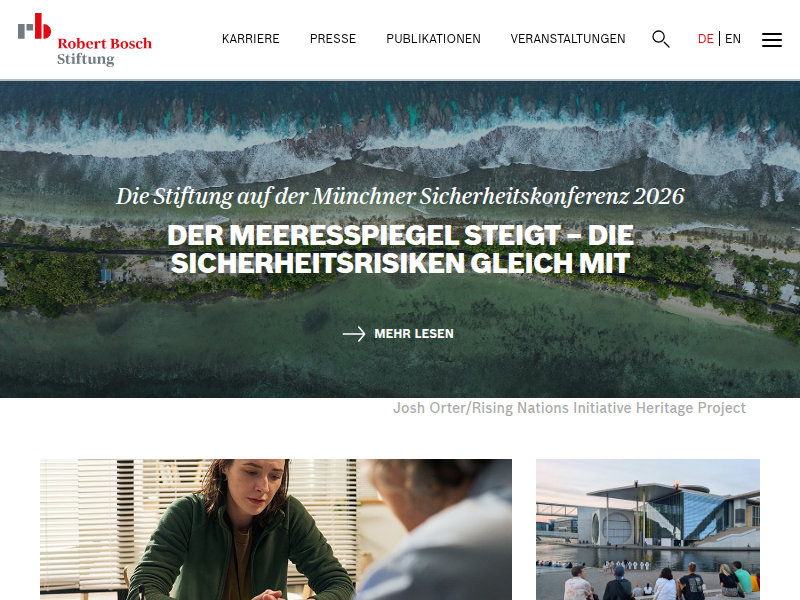Open the Meeresspiegel steigt headline
Screen dimensions: 800x600
pyautogui.click(x=401, y=249)
